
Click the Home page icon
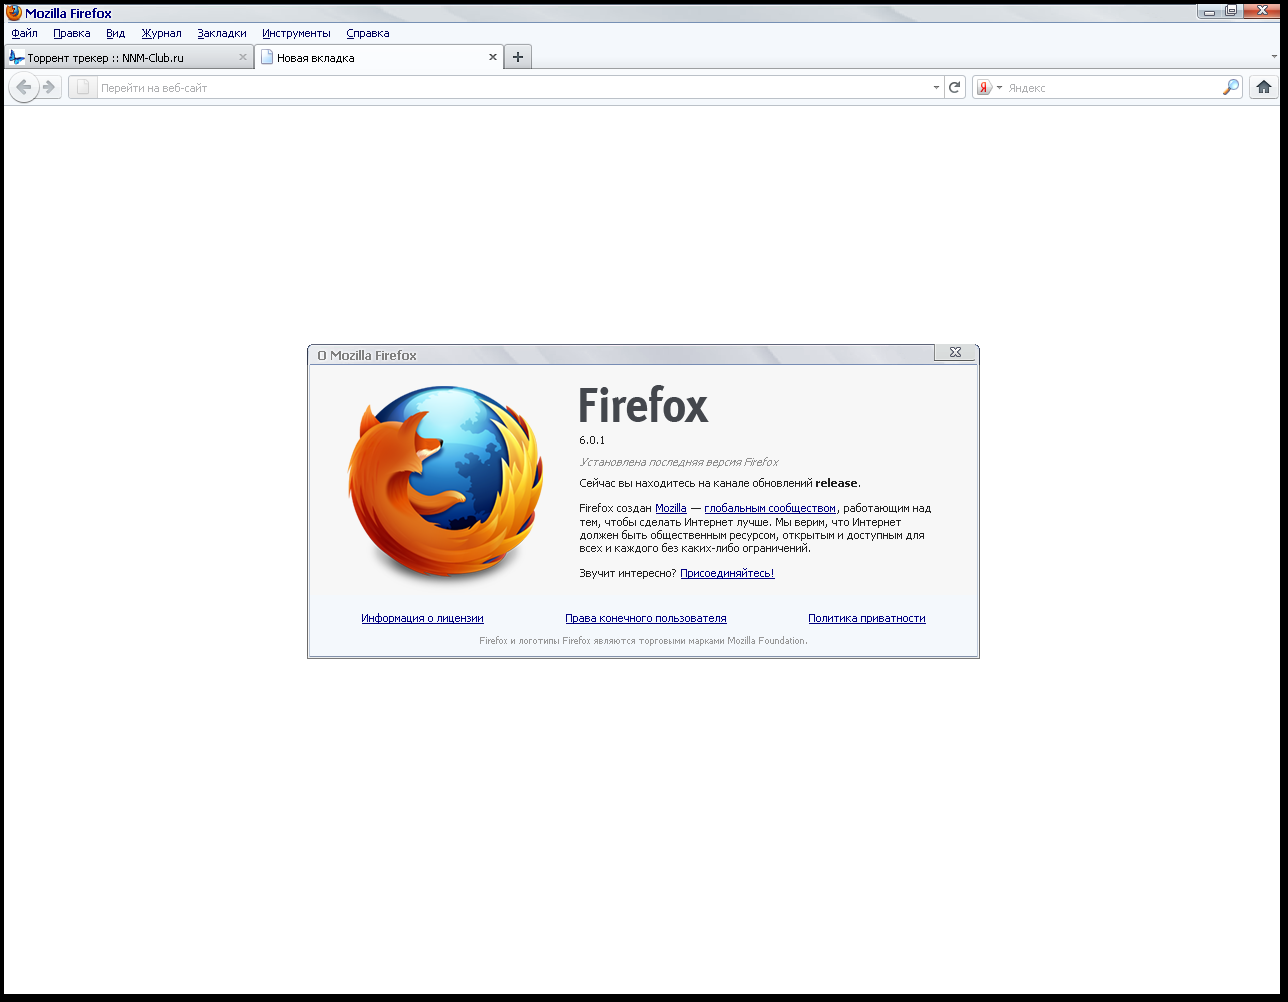[1264, 87]
